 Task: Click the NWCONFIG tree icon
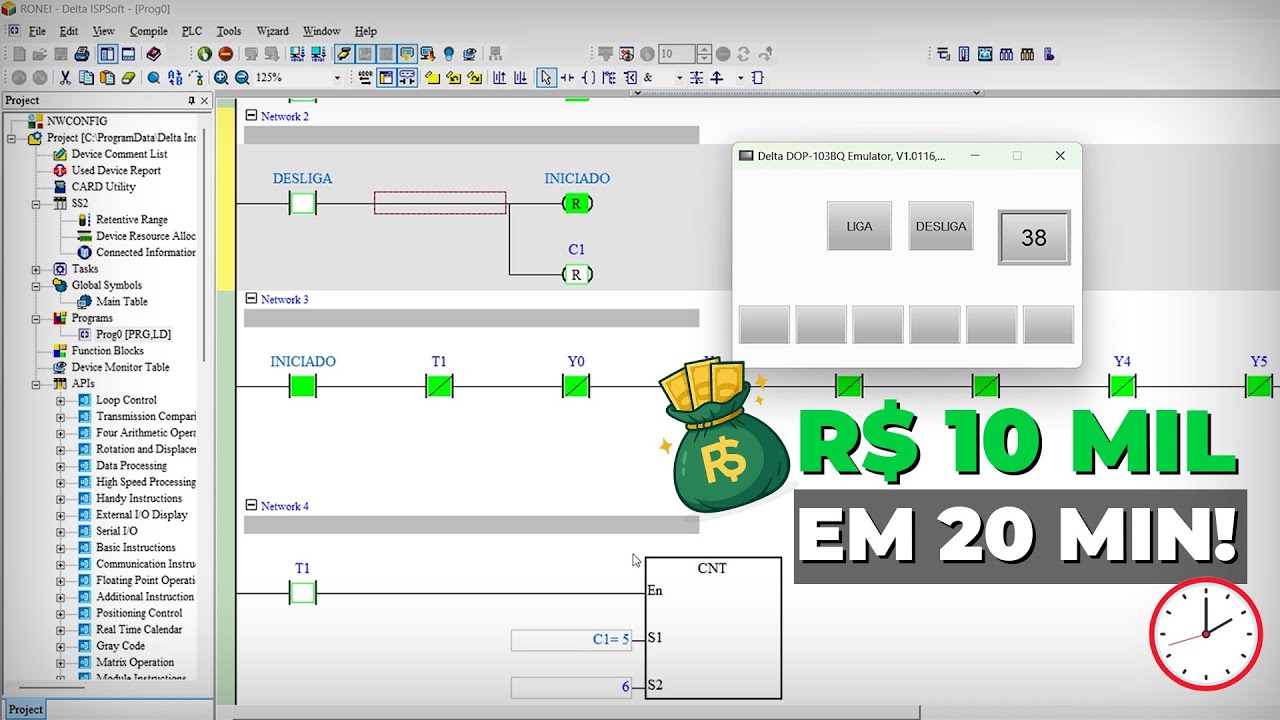point(35,121)
